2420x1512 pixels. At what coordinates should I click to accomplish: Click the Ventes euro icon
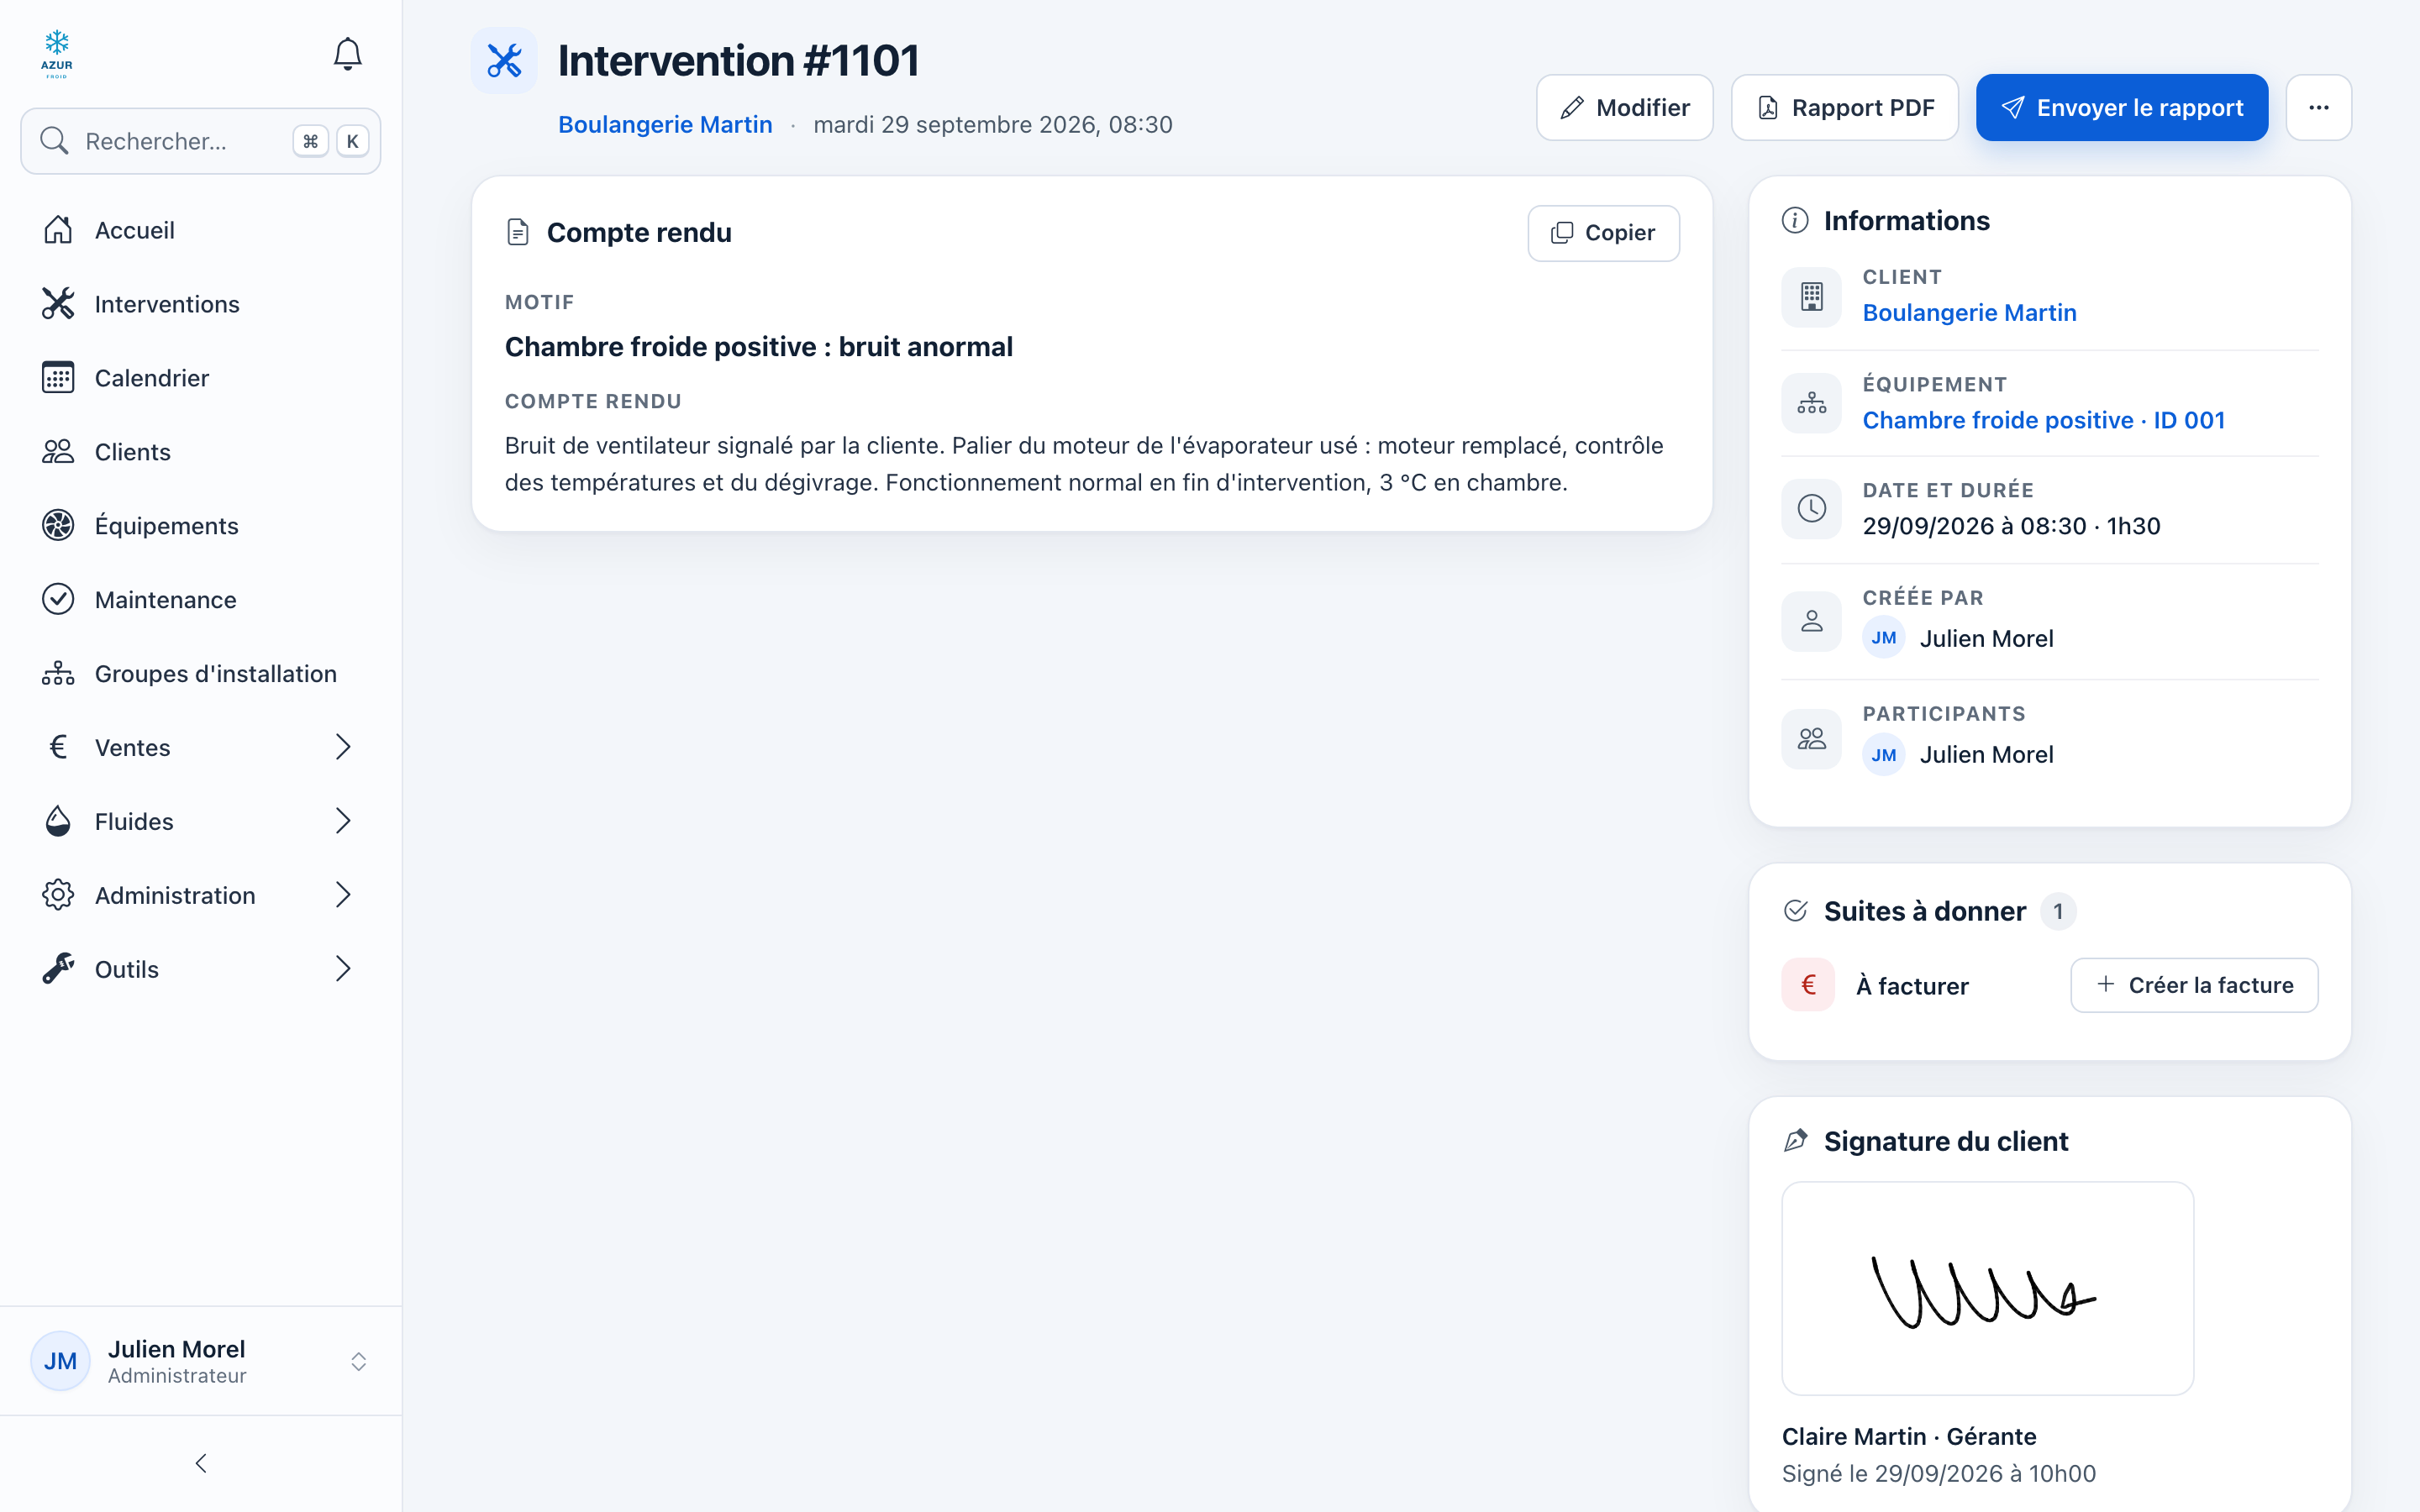pyautogui.click(x=58, y=747)
